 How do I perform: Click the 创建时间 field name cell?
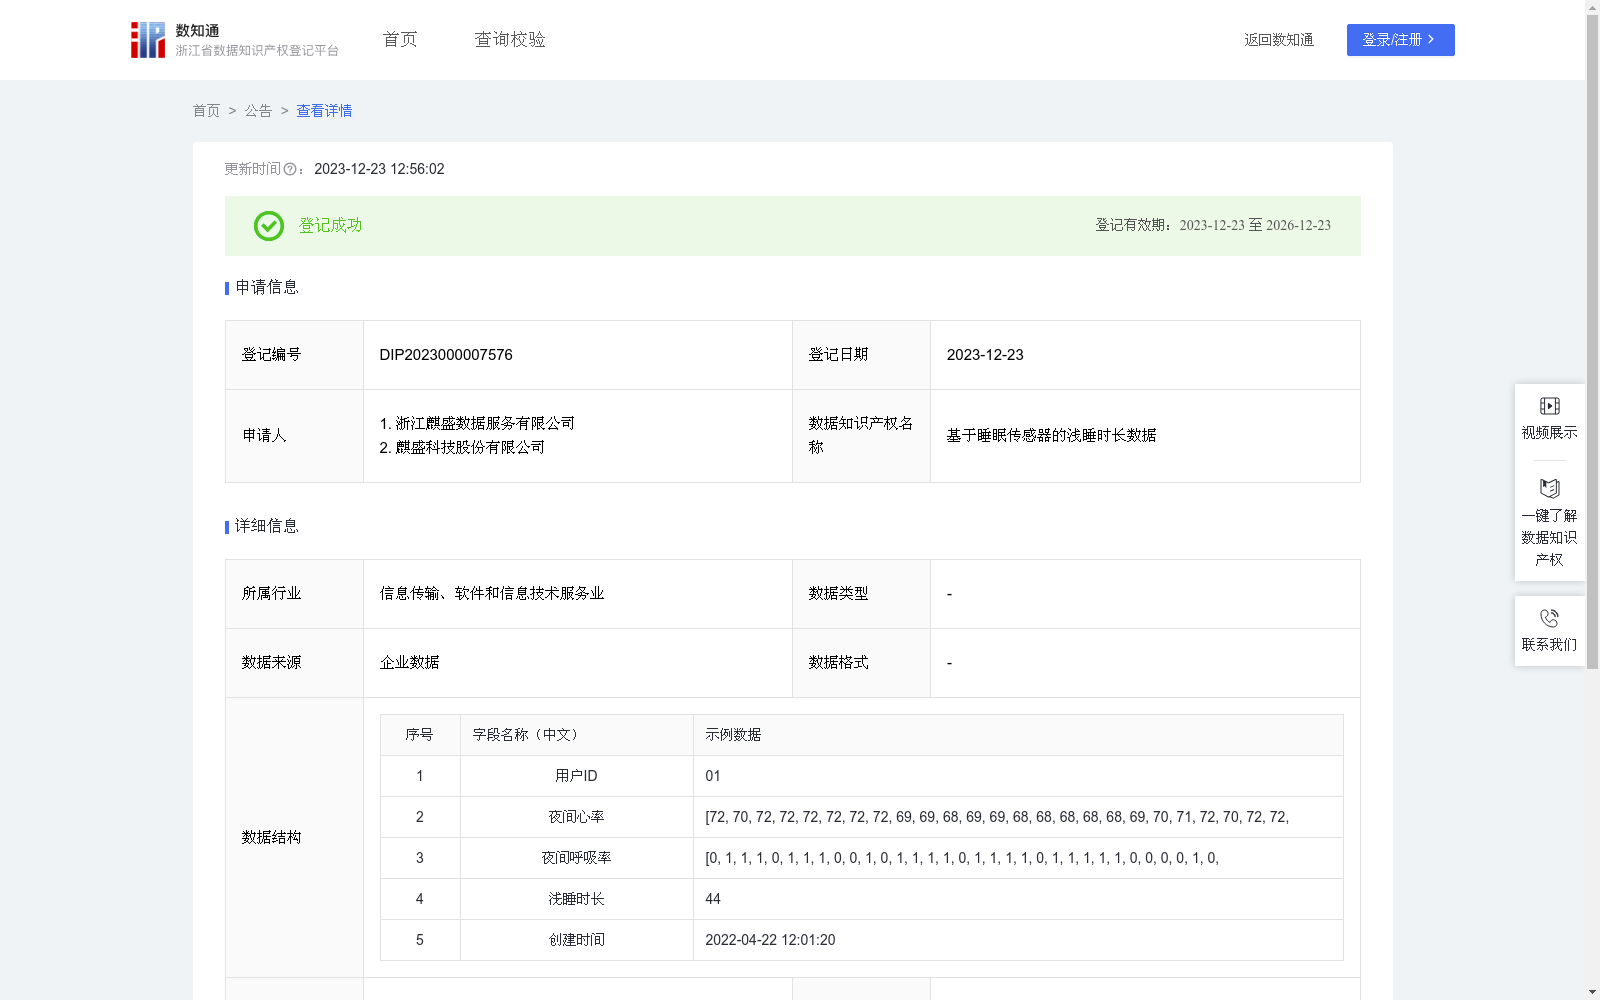click(577, 940)
